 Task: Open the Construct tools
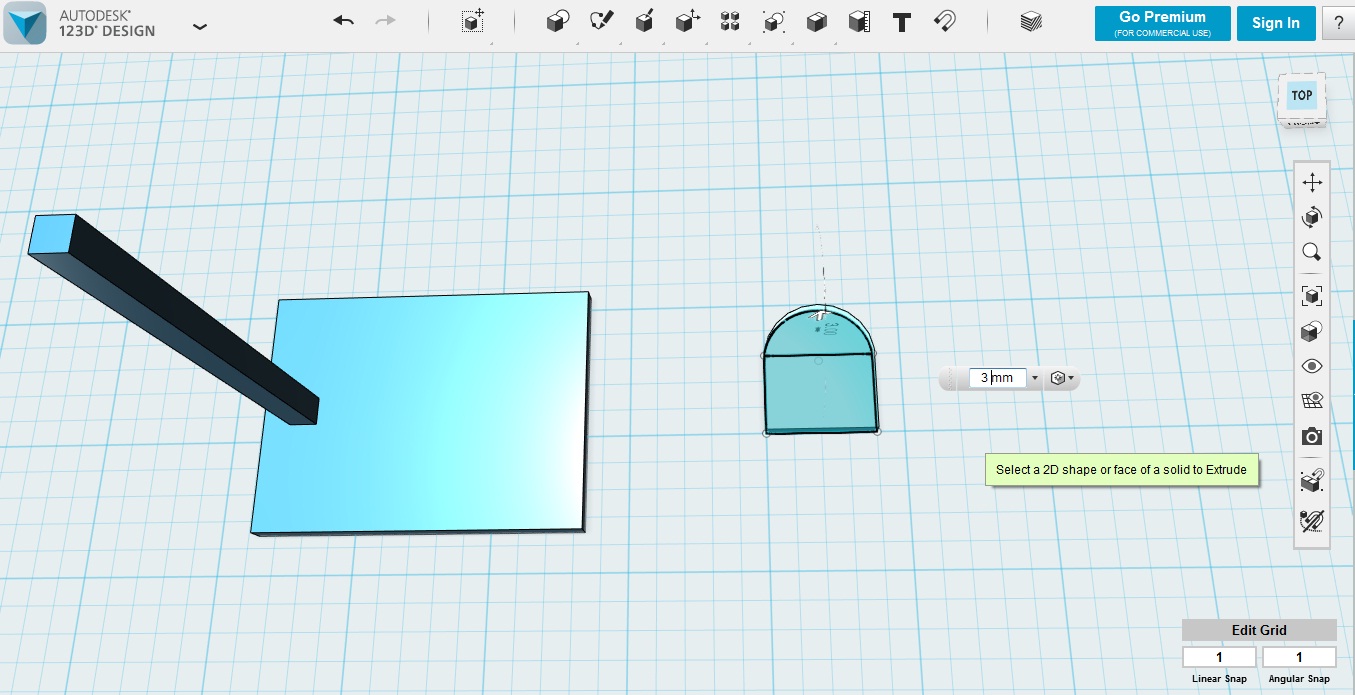(x=644, y=21)
